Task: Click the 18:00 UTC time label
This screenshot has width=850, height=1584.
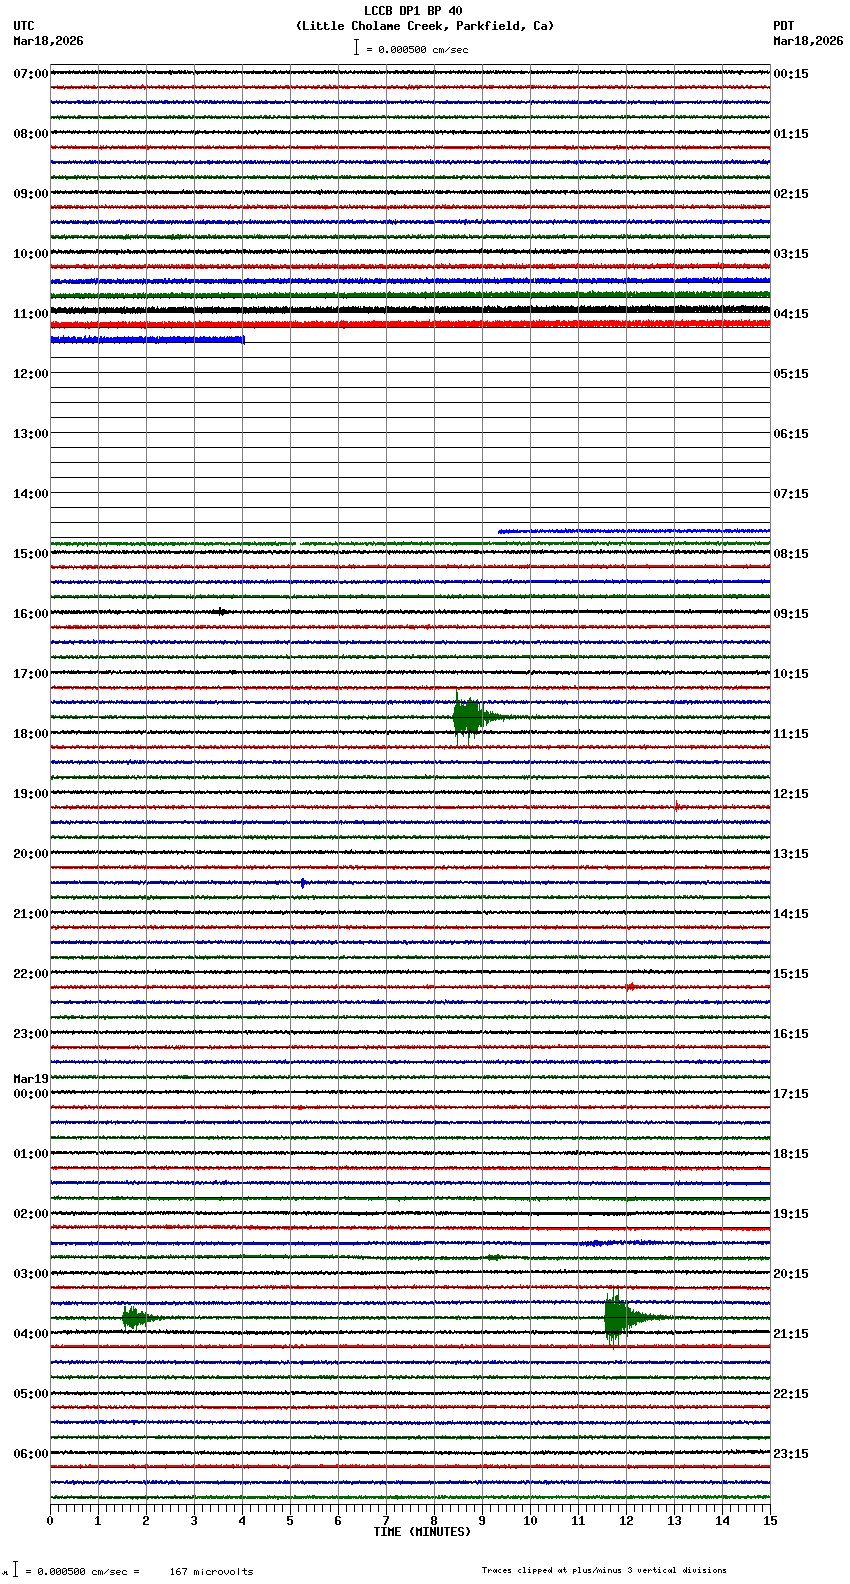Action: click(x=31, y=734)
